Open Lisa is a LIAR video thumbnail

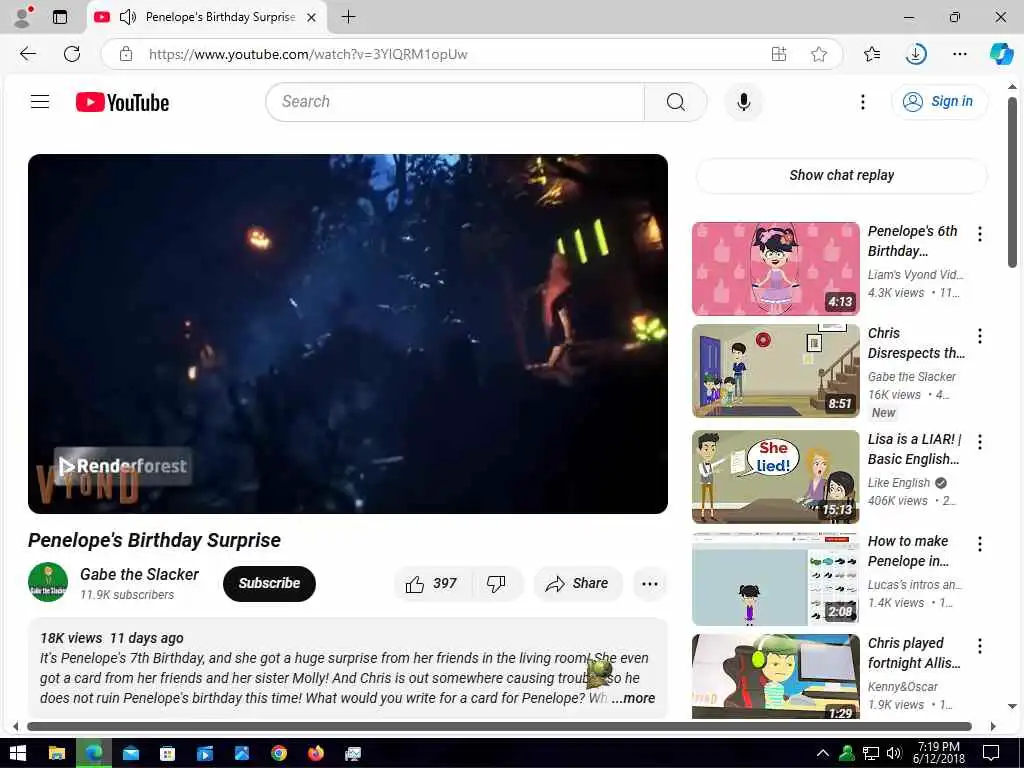tap(775, 476)
